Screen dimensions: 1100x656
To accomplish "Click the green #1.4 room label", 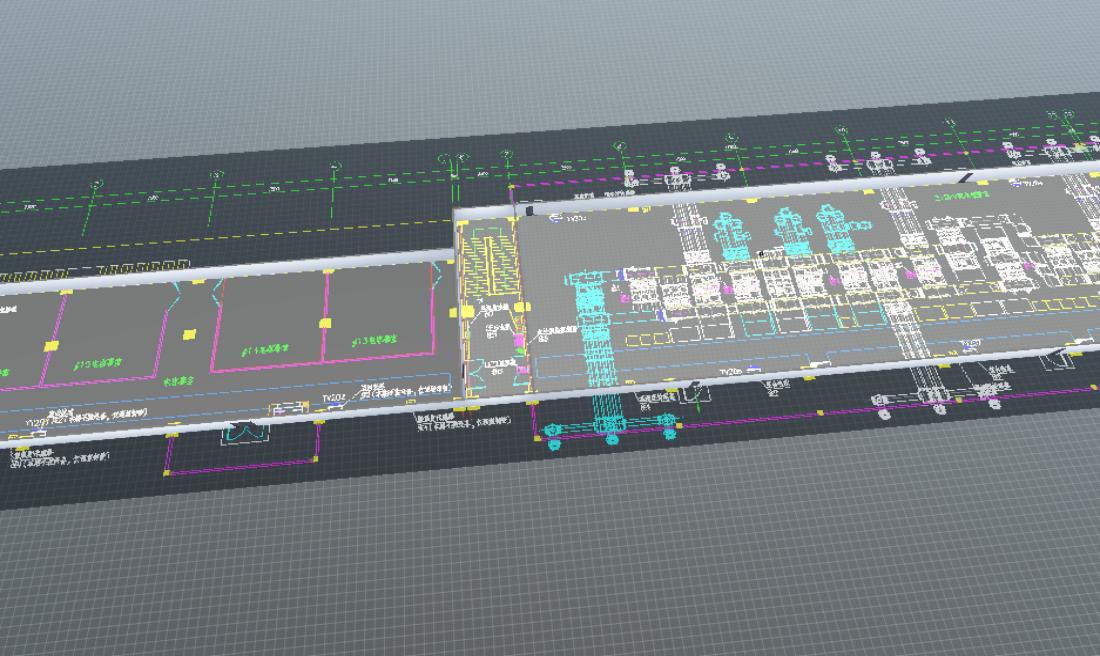I will tap(259, 351).
